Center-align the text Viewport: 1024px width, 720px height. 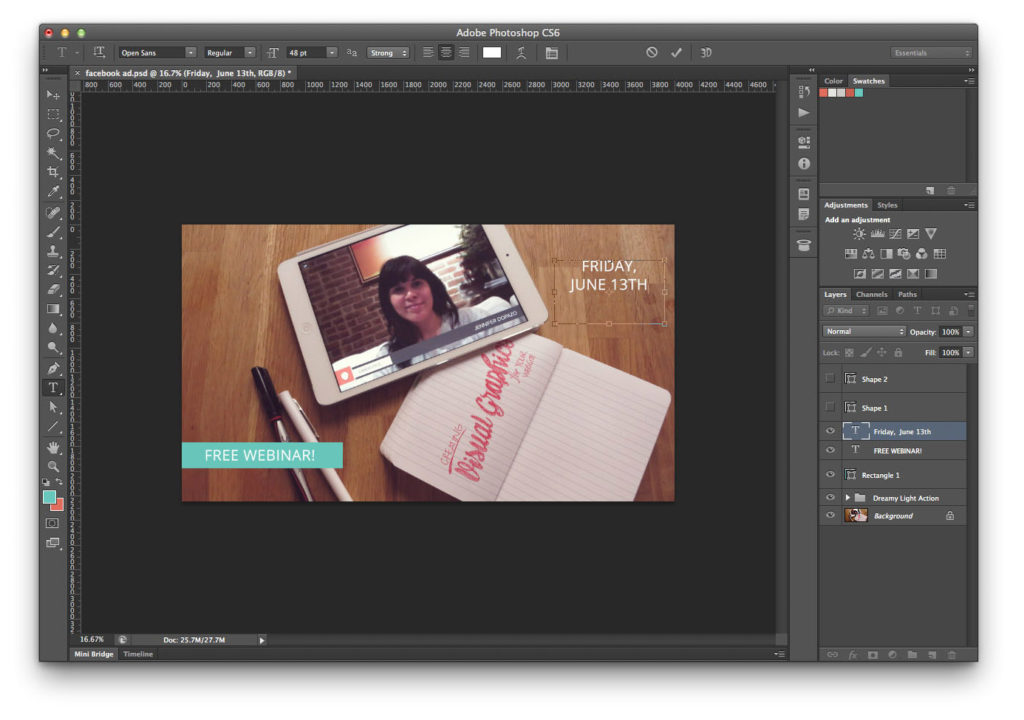(x=446, y=53)
